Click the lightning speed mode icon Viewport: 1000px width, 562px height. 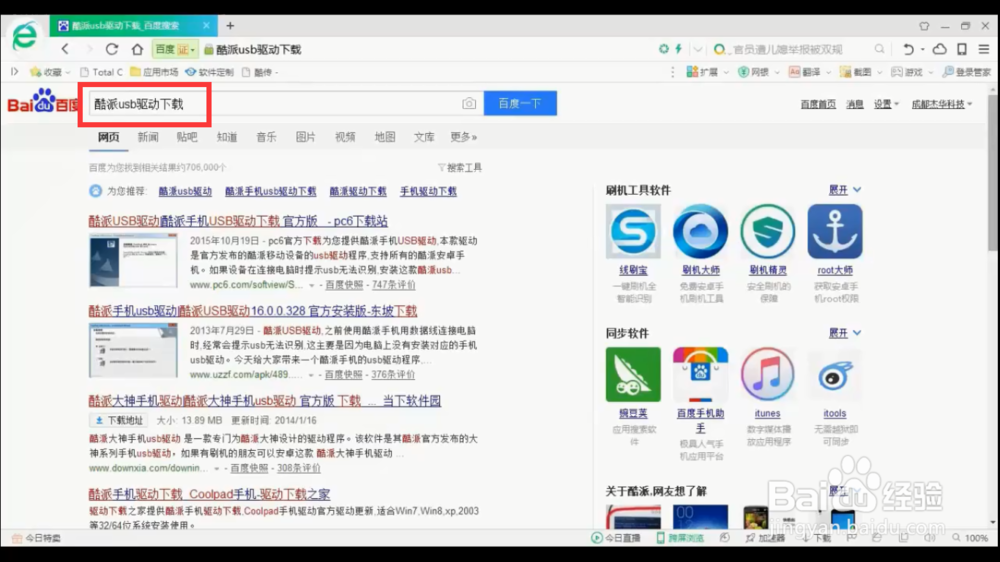click(x=679, y=49)
